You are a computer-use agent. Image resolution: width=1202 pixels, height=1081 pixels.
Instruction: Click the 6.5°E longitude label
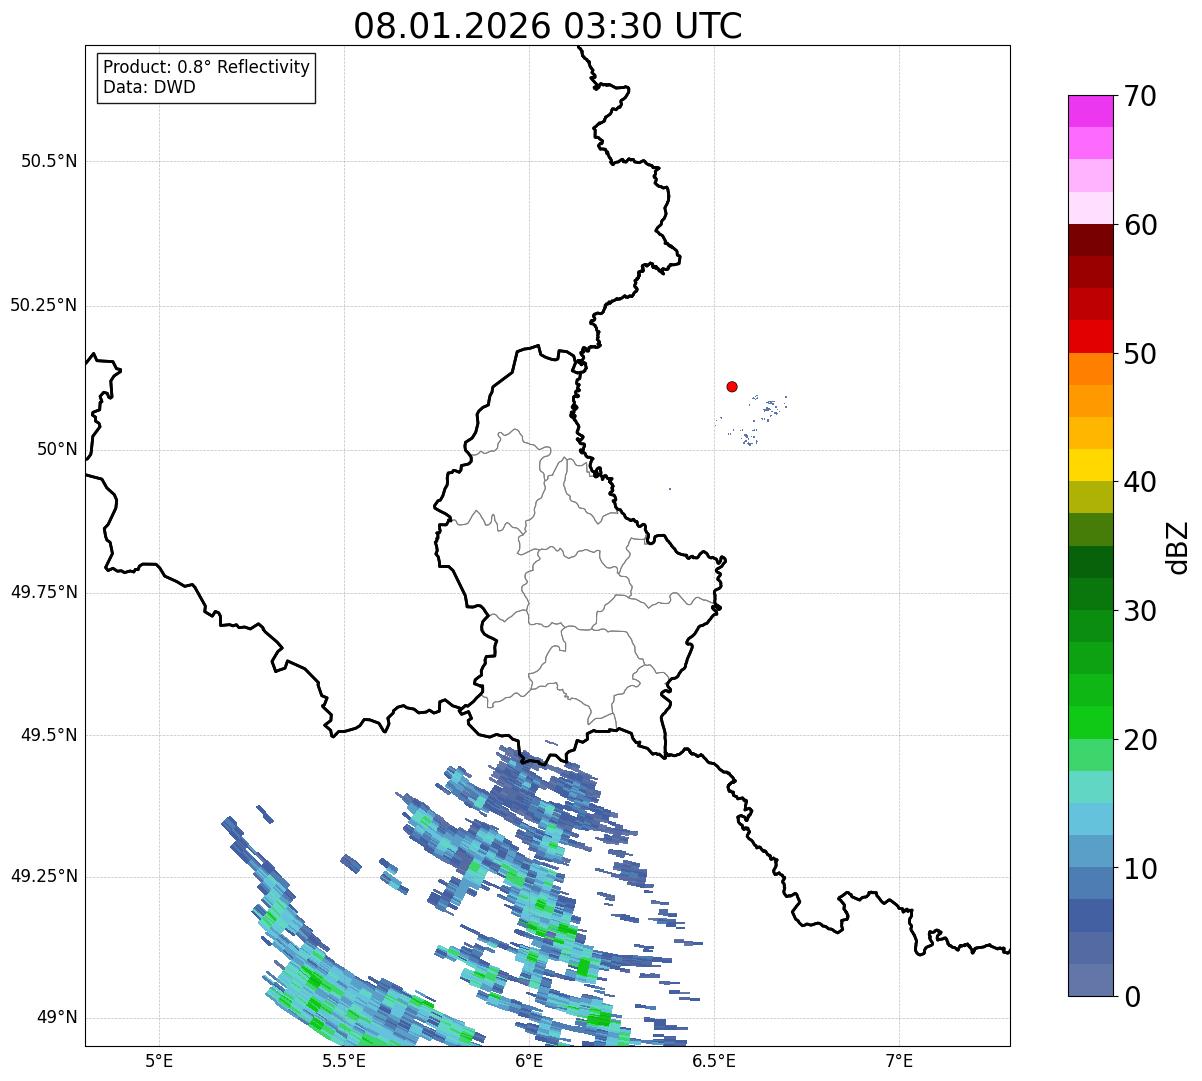[x=715, y=1060]
